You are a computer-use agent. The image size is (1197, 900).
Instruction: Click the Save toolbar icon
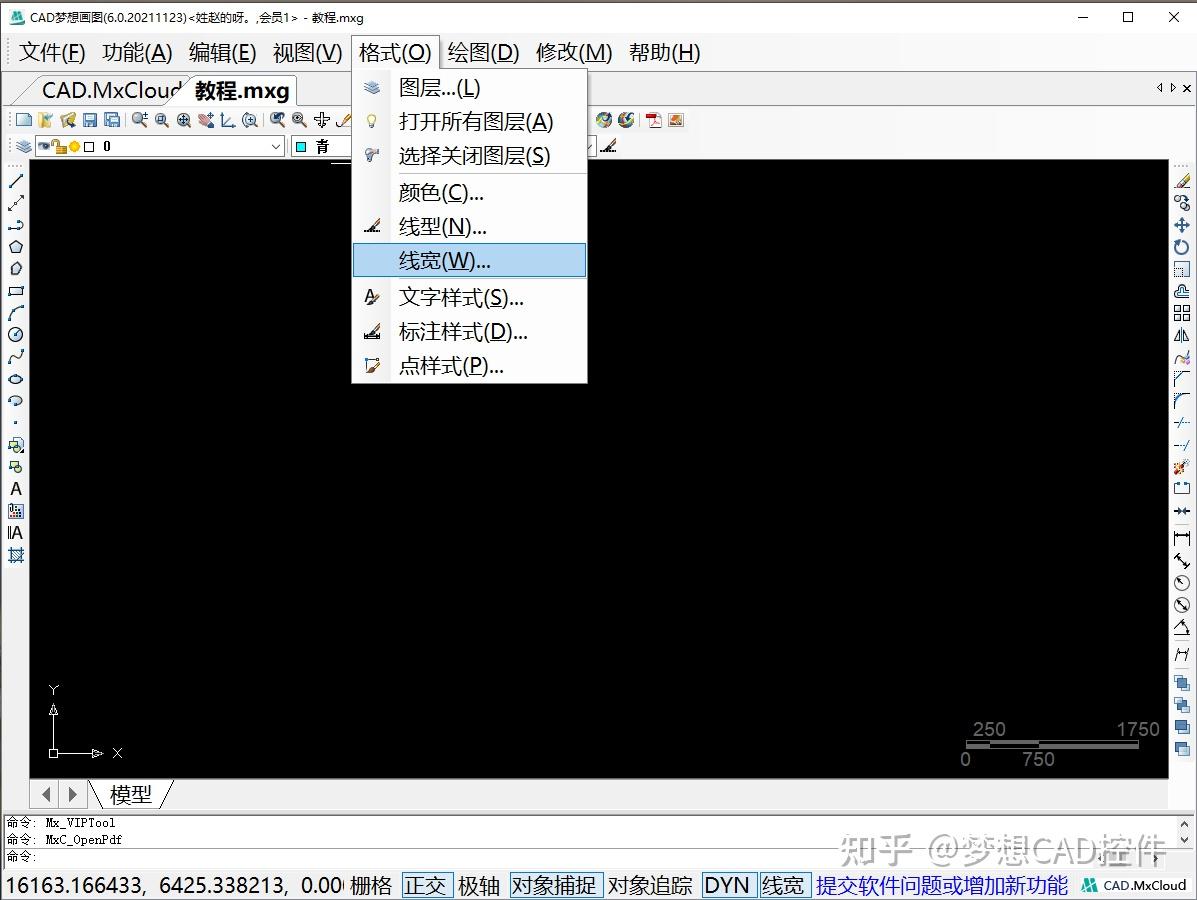[90, 120]
